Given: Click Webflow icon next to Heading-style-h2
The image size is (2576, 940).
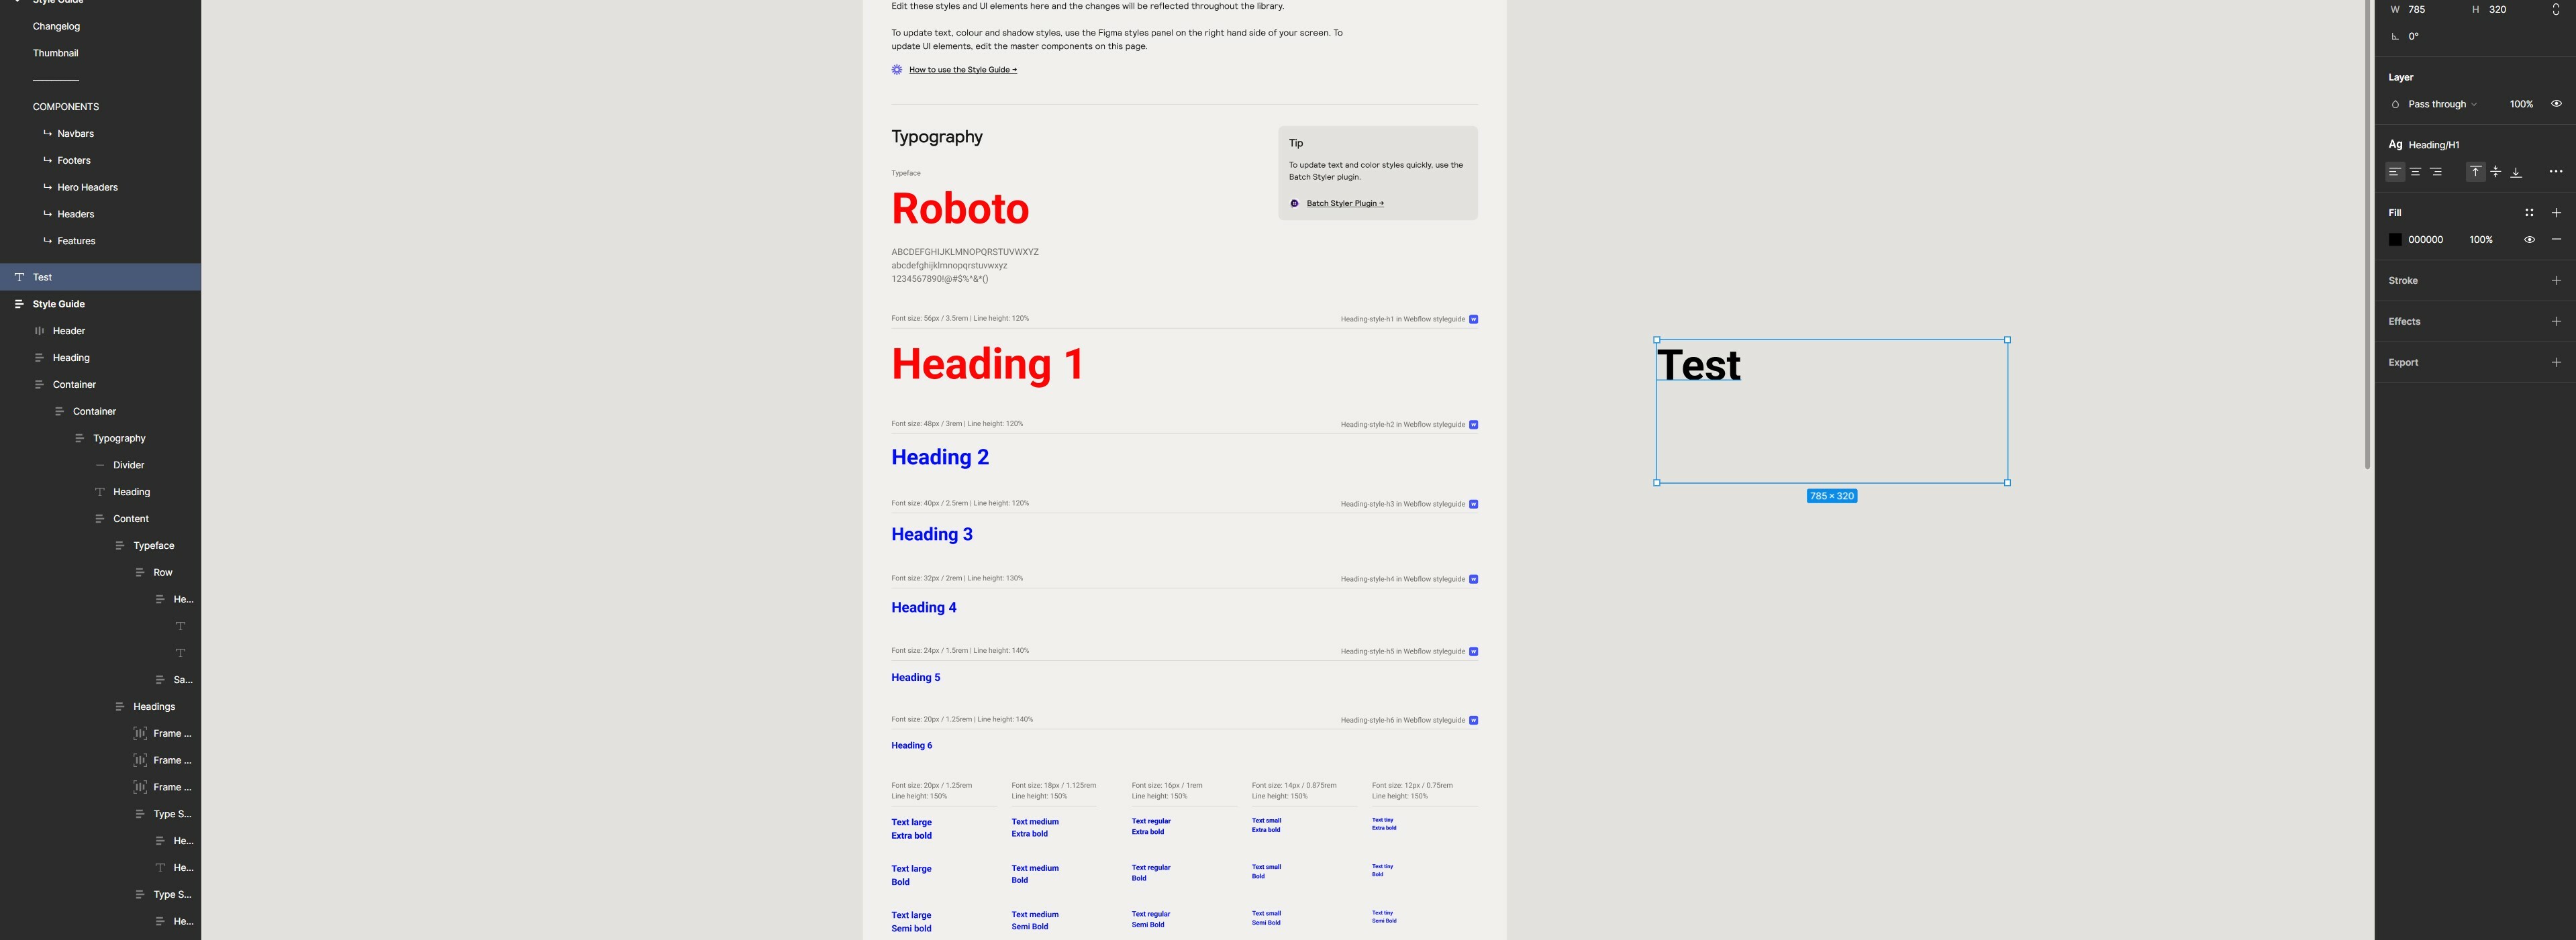Looking at the screenshot, I should pyautogui.click(x=1473, y=425).
